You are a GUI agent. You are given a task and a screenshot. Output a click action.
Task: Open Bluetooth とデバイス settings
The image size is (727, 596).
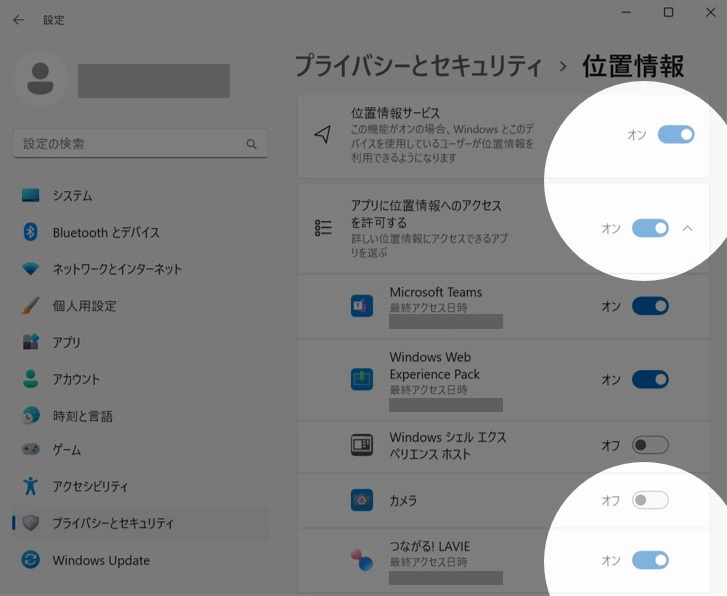106,232
